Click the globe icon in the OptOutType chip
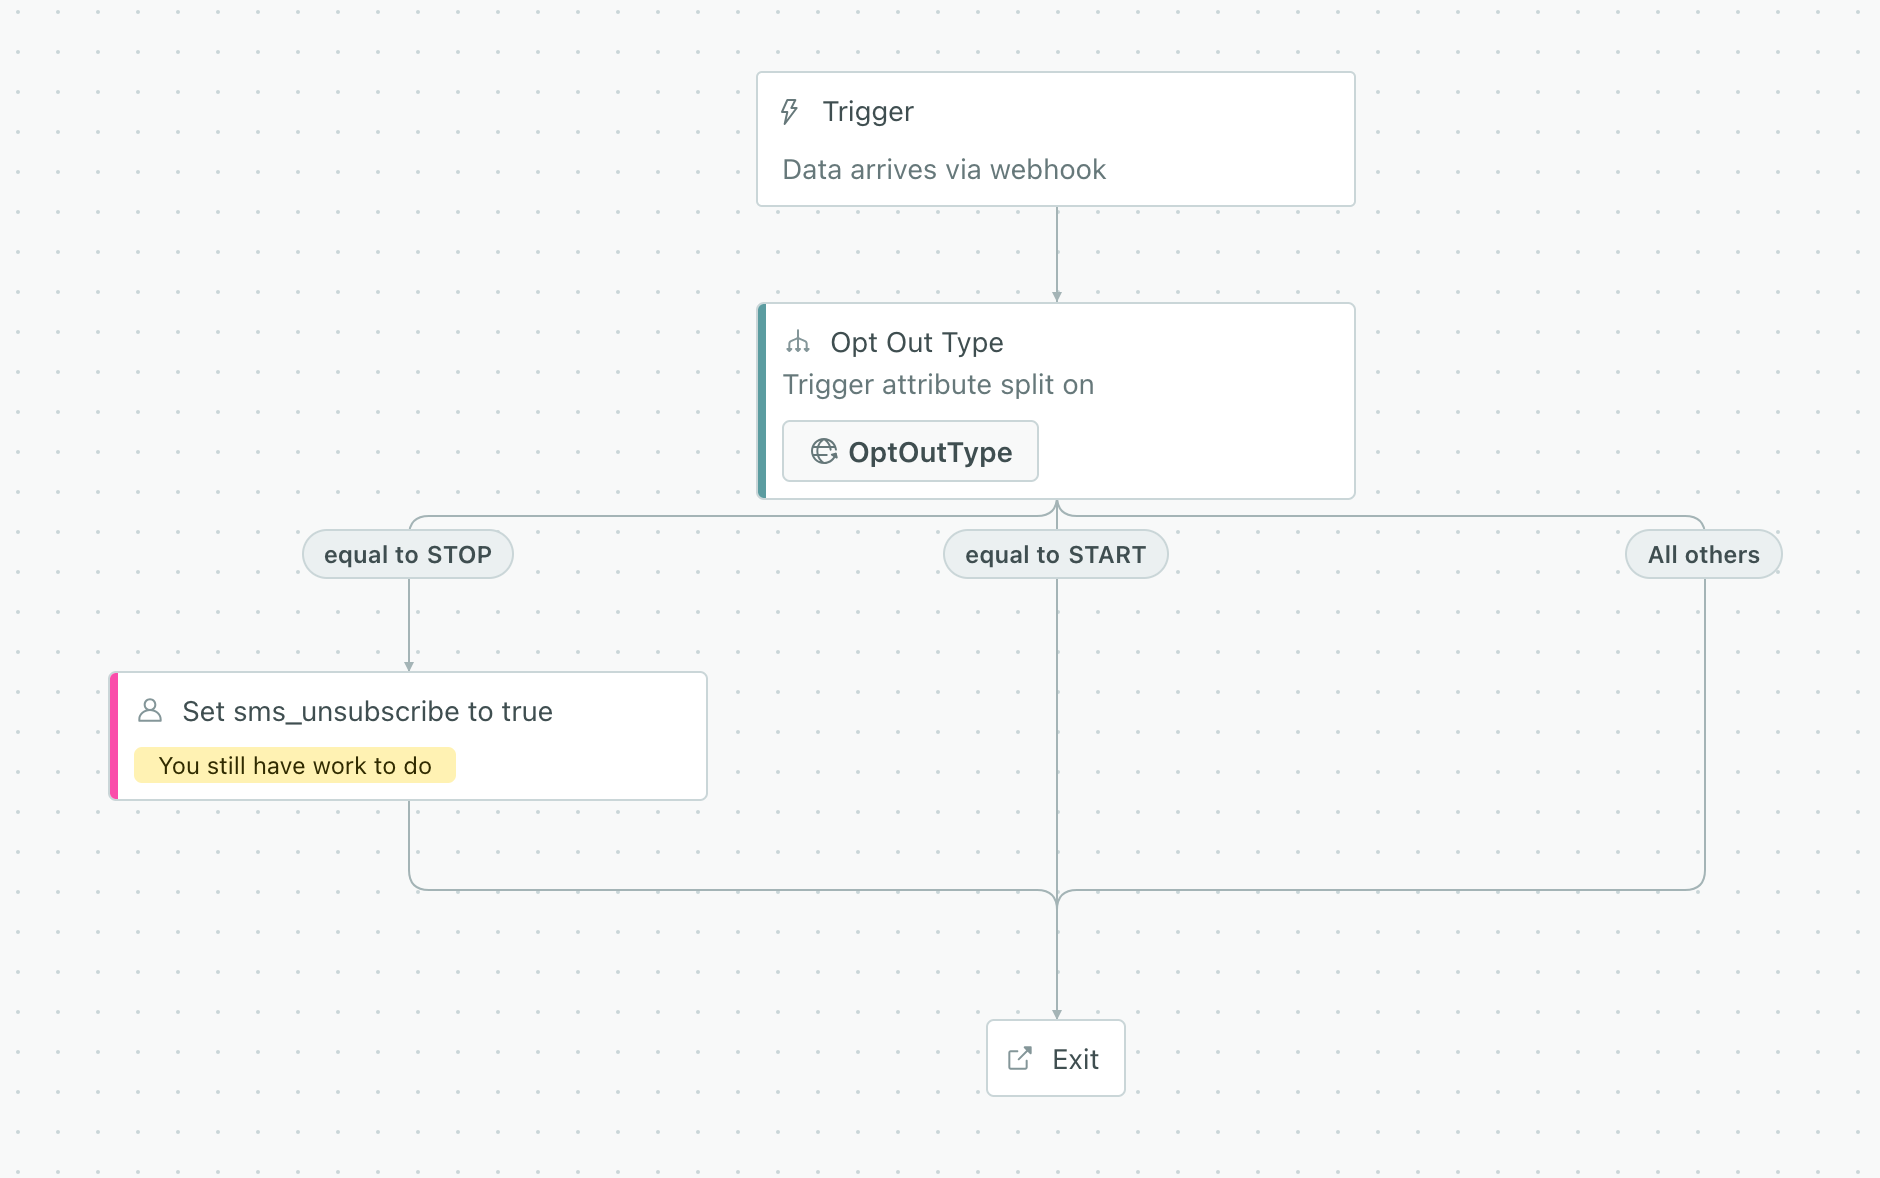This screenshot has width=1880, height=1178. point(824,452)
